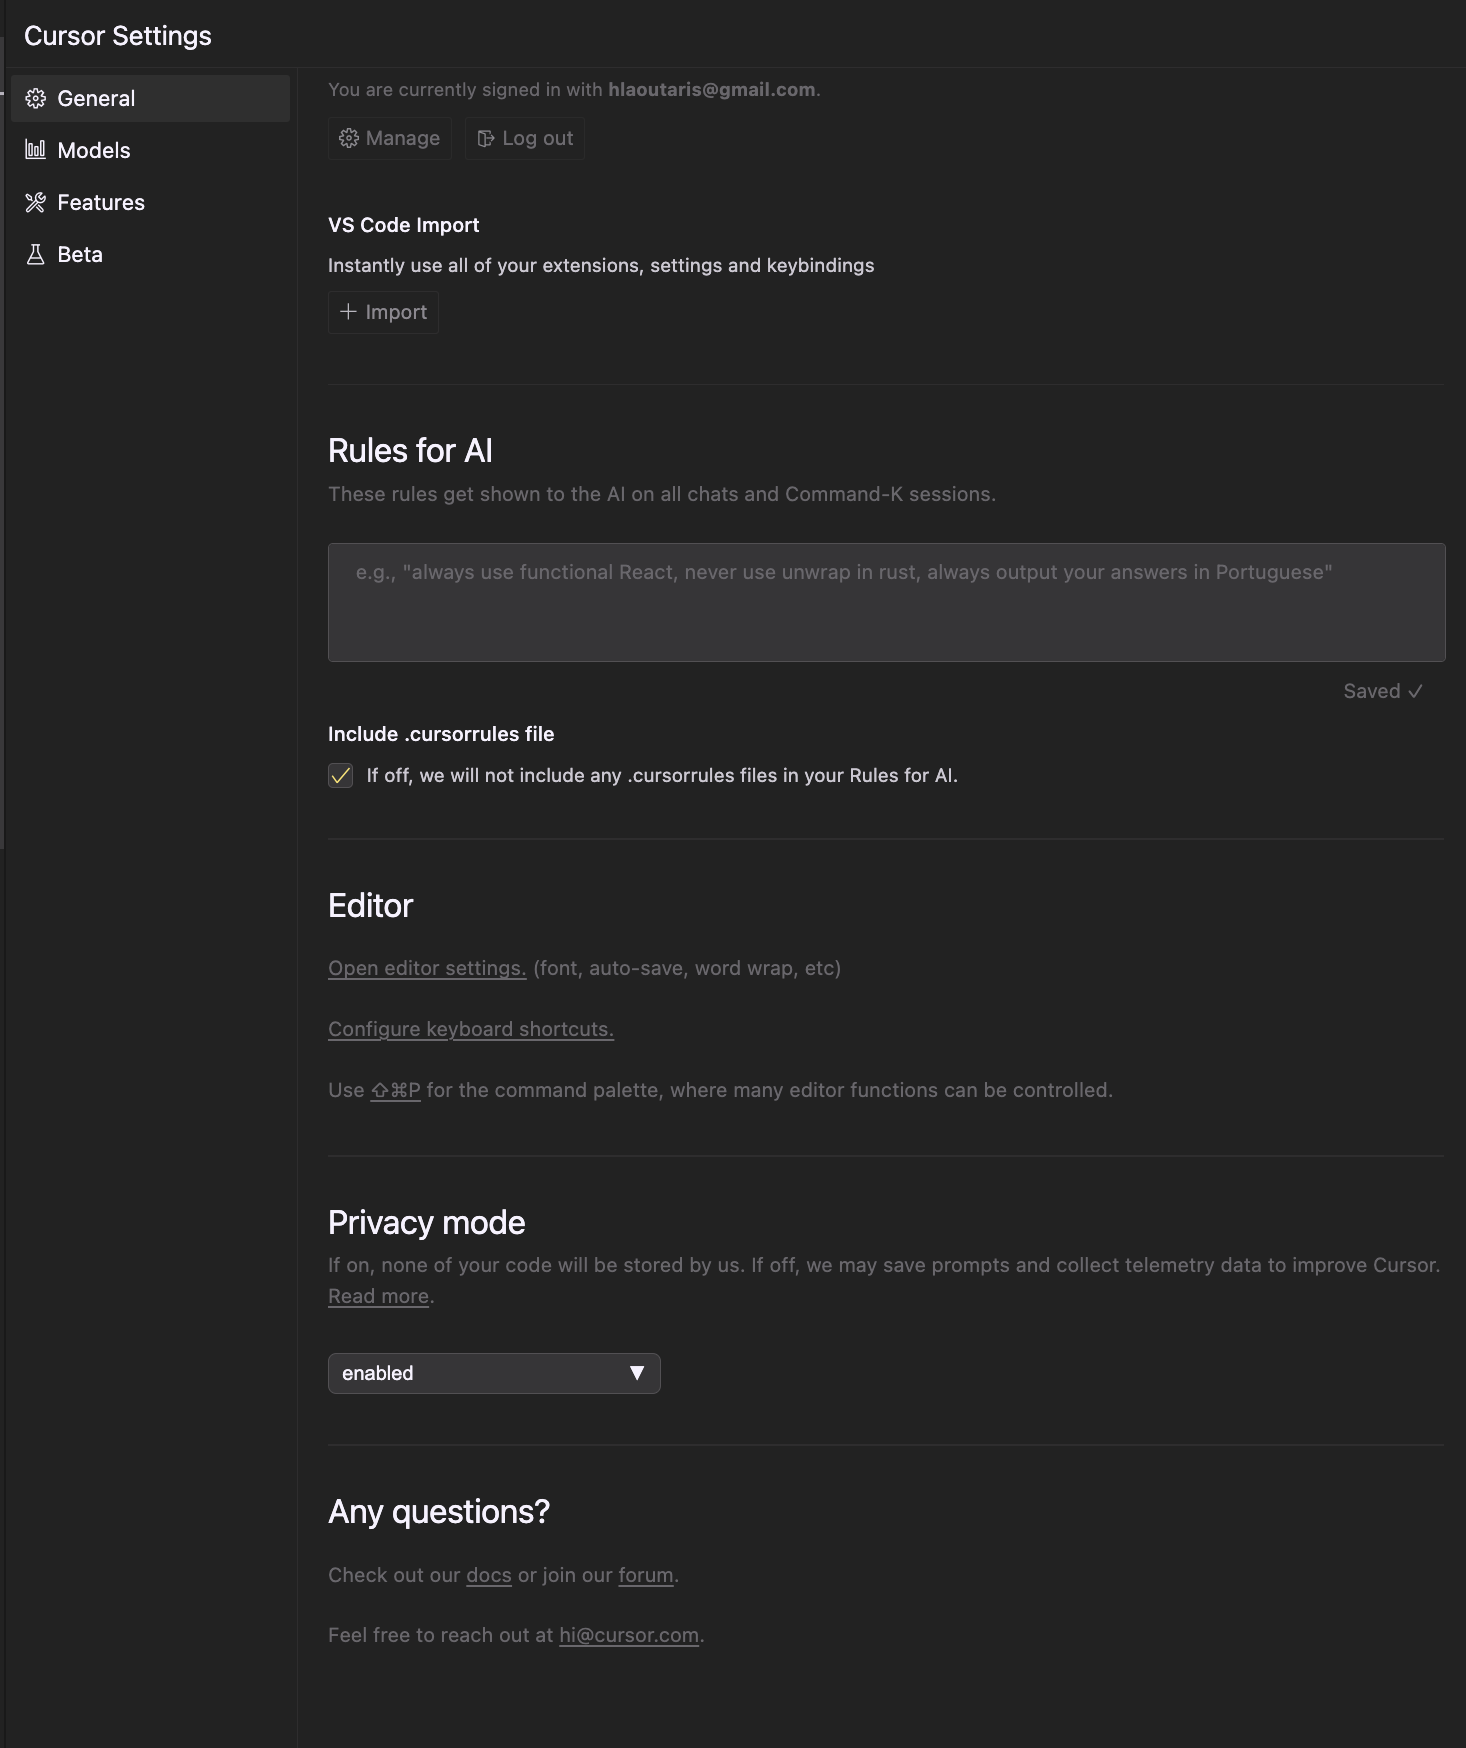Open editor settings link
Viewport: 1466px width, 1748px height.
tap(427, 968)
